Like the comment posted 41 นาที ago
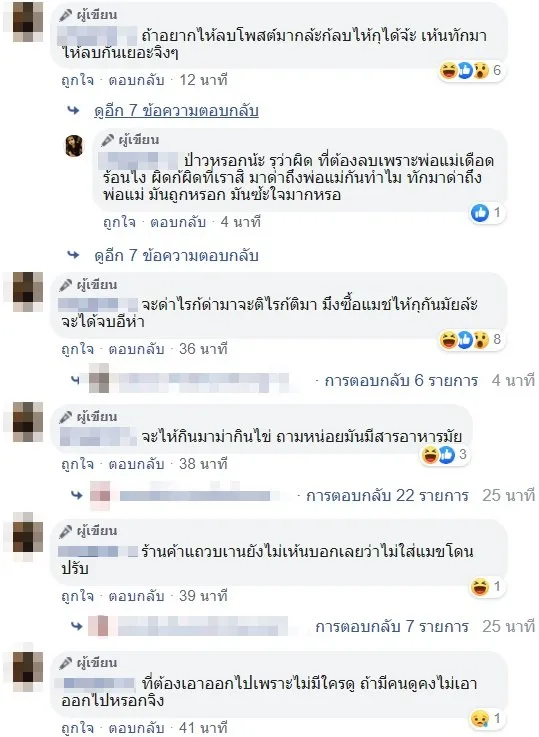 tap(78, 728)
